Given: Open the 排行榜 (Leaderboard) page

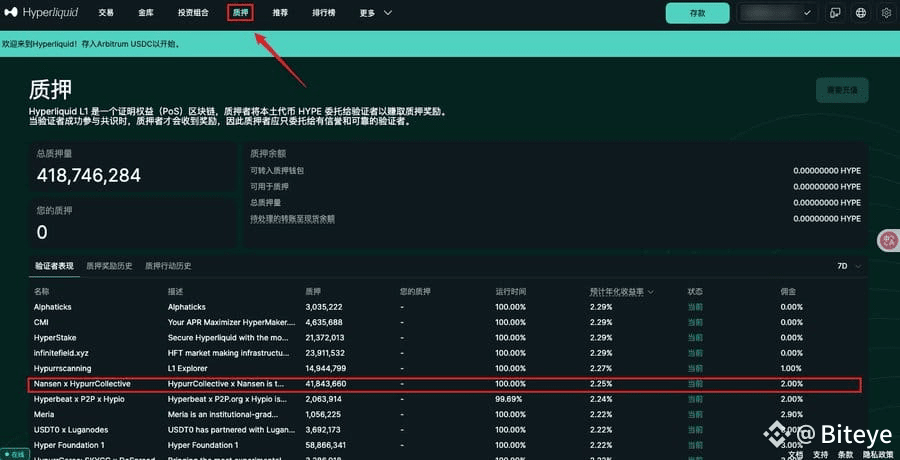Looking at the screenshot, I should click(324, 13).
